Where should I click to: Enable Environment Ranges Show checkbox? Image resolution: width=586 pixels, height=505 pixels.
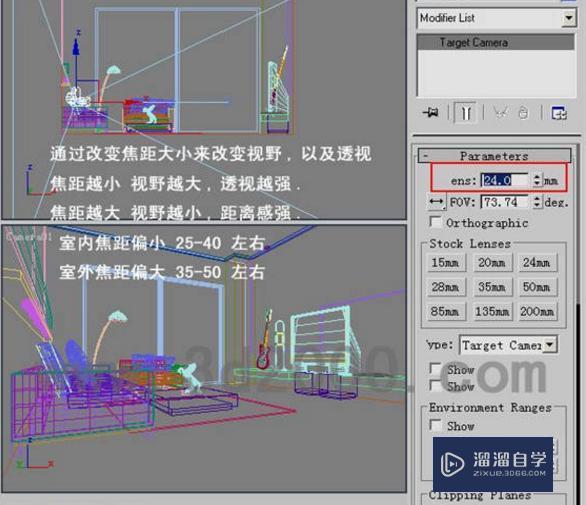[435, 425]
